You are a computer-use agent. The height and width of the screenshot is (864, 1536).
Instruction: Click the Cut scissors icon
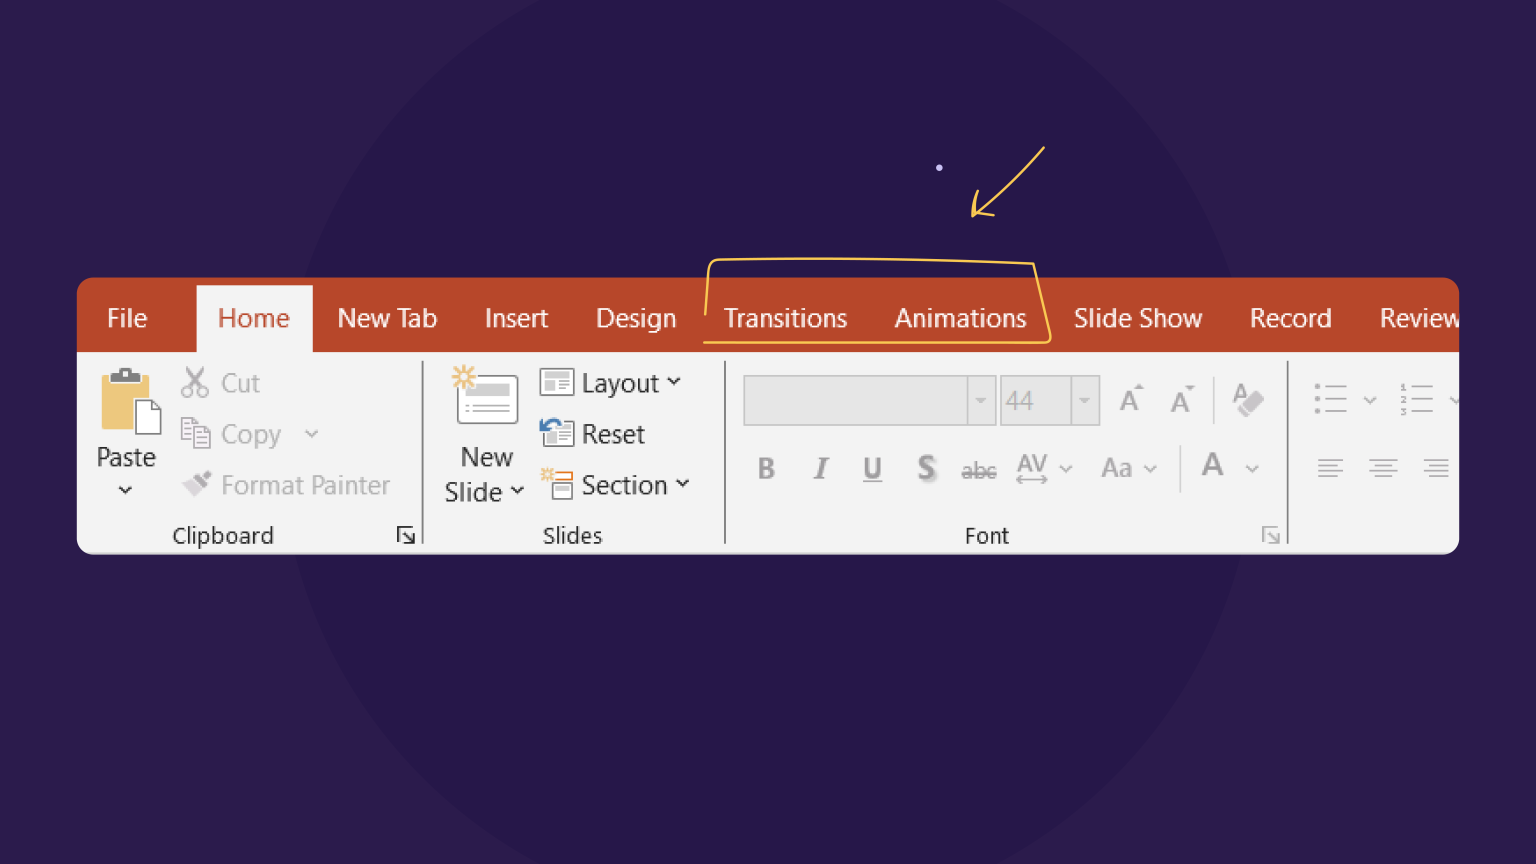click(x=194, y=382)
